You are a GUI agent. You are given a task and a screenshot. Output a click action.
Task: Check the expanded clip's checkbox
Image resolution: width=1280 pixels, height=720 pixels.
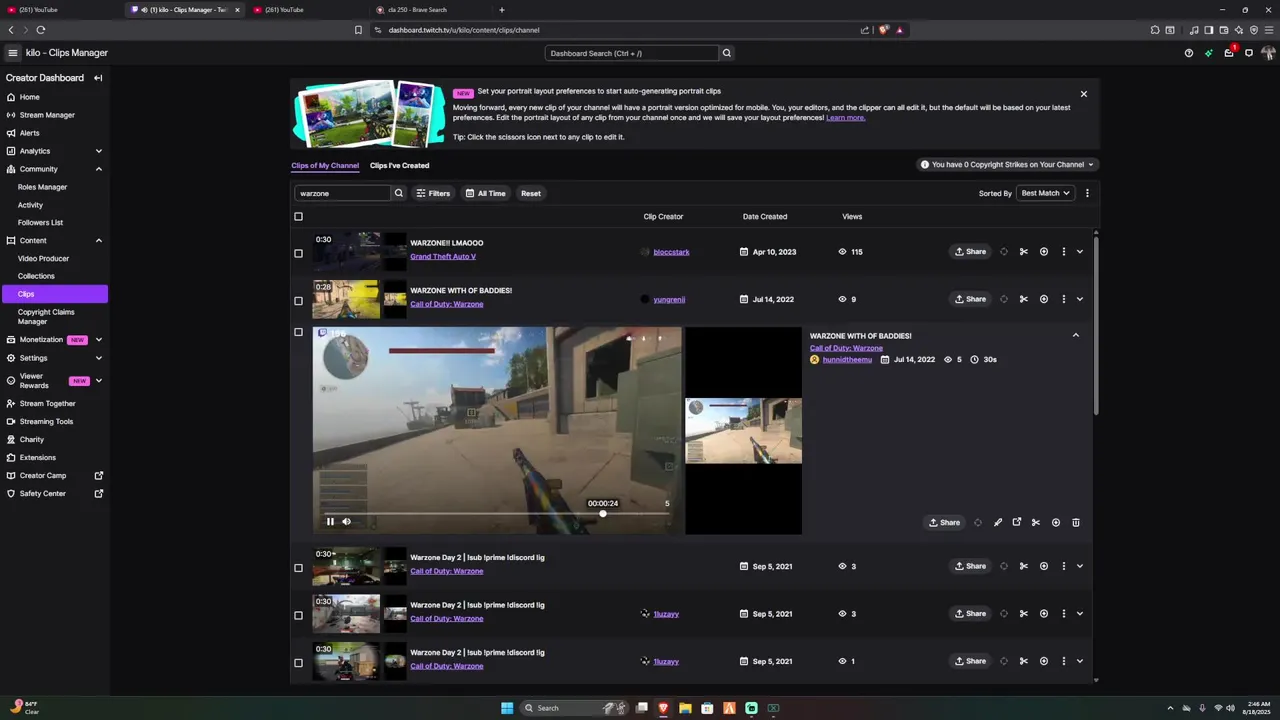pyautogui.click(x=298, y=332)
